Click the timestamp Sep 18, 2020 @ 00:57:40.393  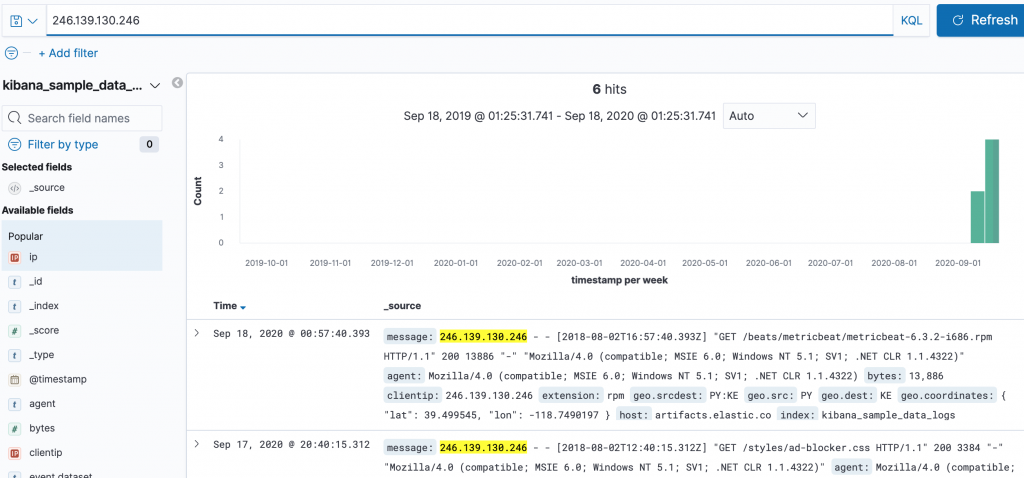tap(291, 334)
